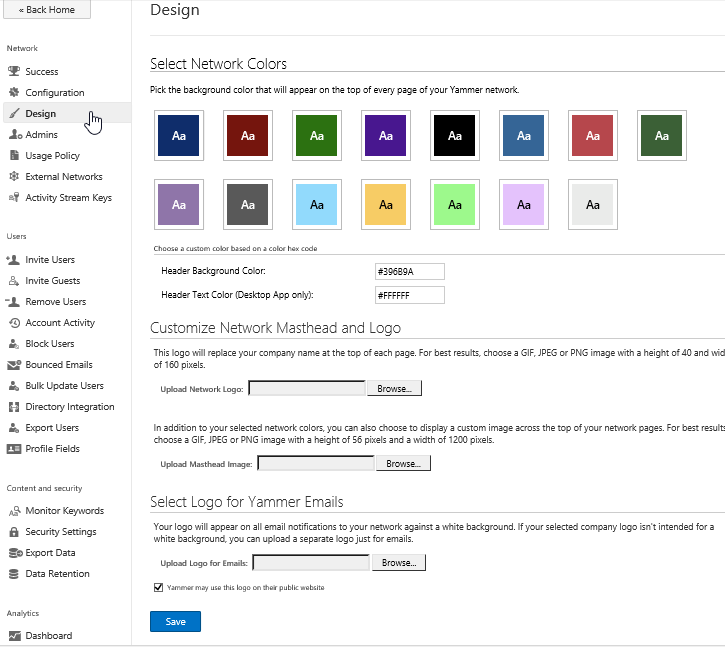725x647 pixels.
Task: Click the Security Settings lock icon
Action: point(14,532)
